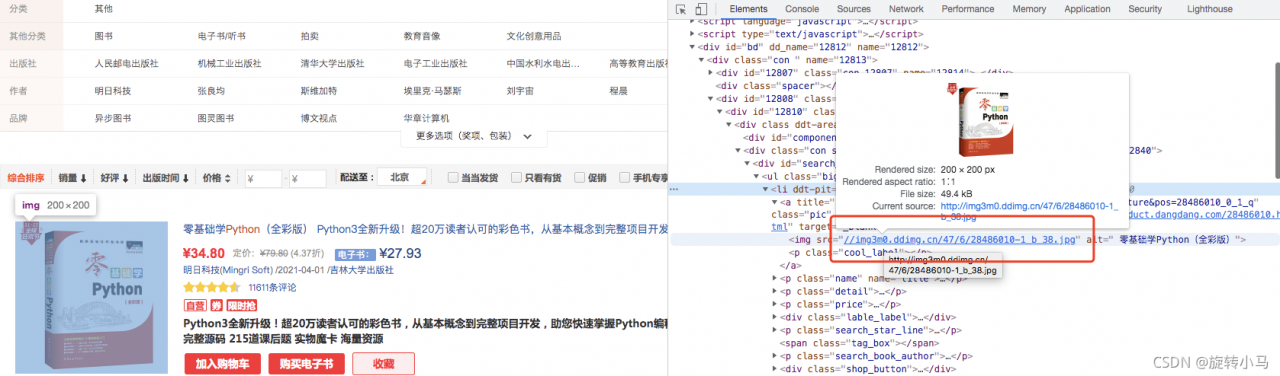Check the 当当发货 checkbox
The width and height of the screenshot is (1280, 376).
(453, 178)
